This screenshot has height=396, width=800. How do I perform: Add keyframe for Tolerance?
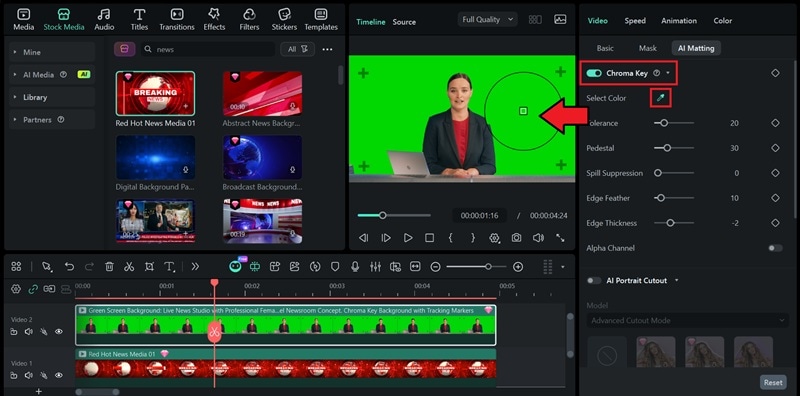[775, 123]
